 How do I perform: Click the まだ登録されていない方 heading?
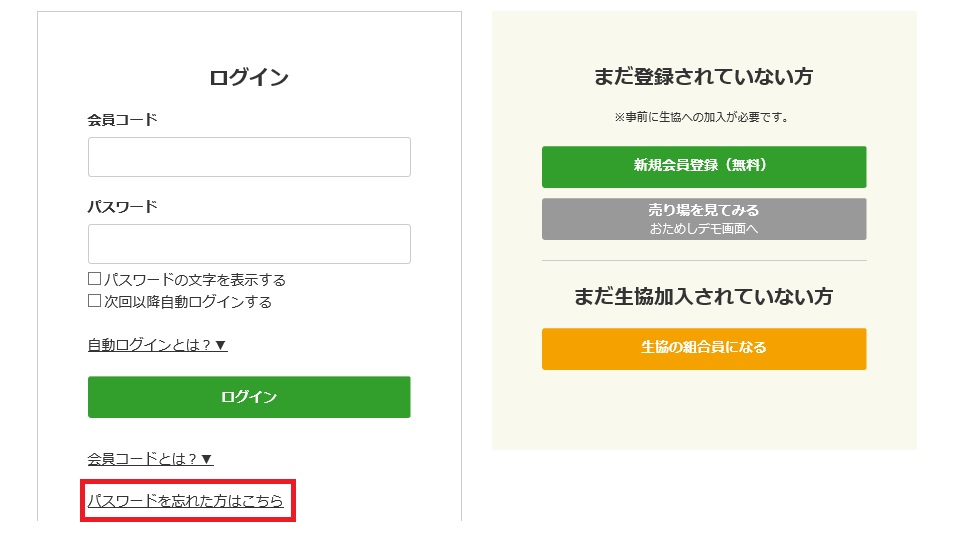tap(704, 77)
